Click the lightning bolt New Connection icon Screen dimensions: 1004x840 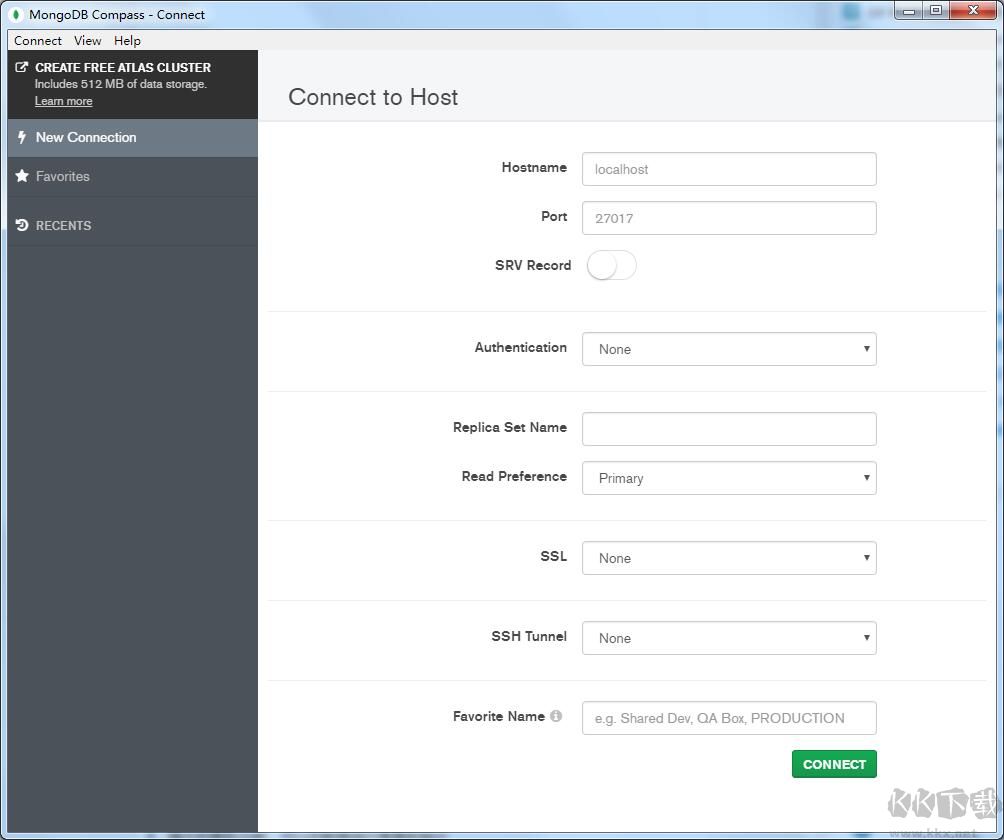coord(22,137)
